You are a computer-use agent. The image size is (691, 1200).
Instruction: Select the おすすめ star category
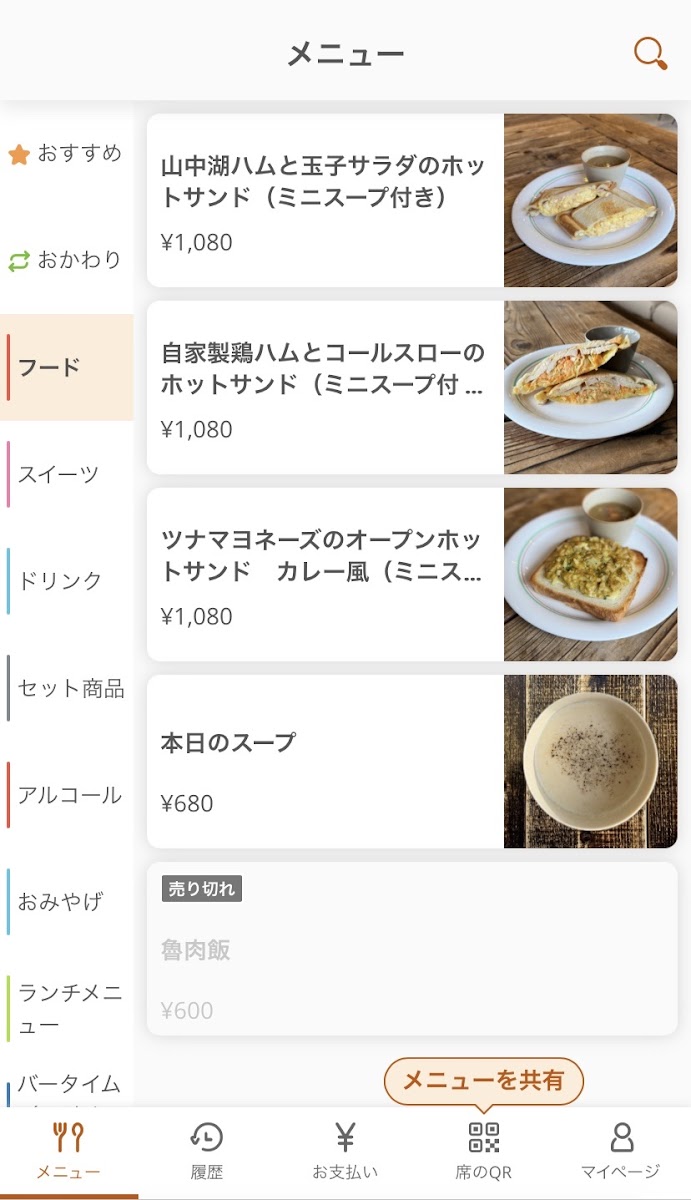click(66, 154)
